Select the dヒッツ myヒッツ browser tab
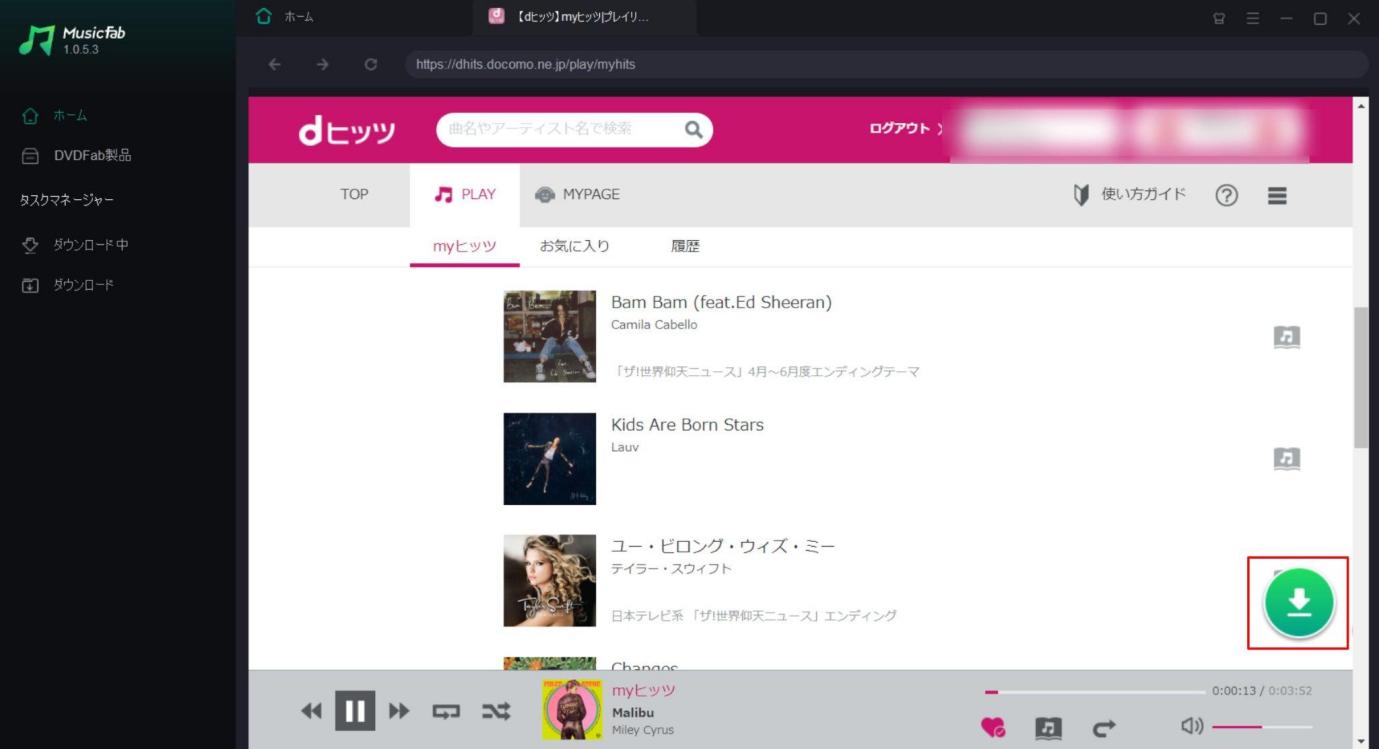Screen dimensions: 1379x749 (x=584, y=17)
